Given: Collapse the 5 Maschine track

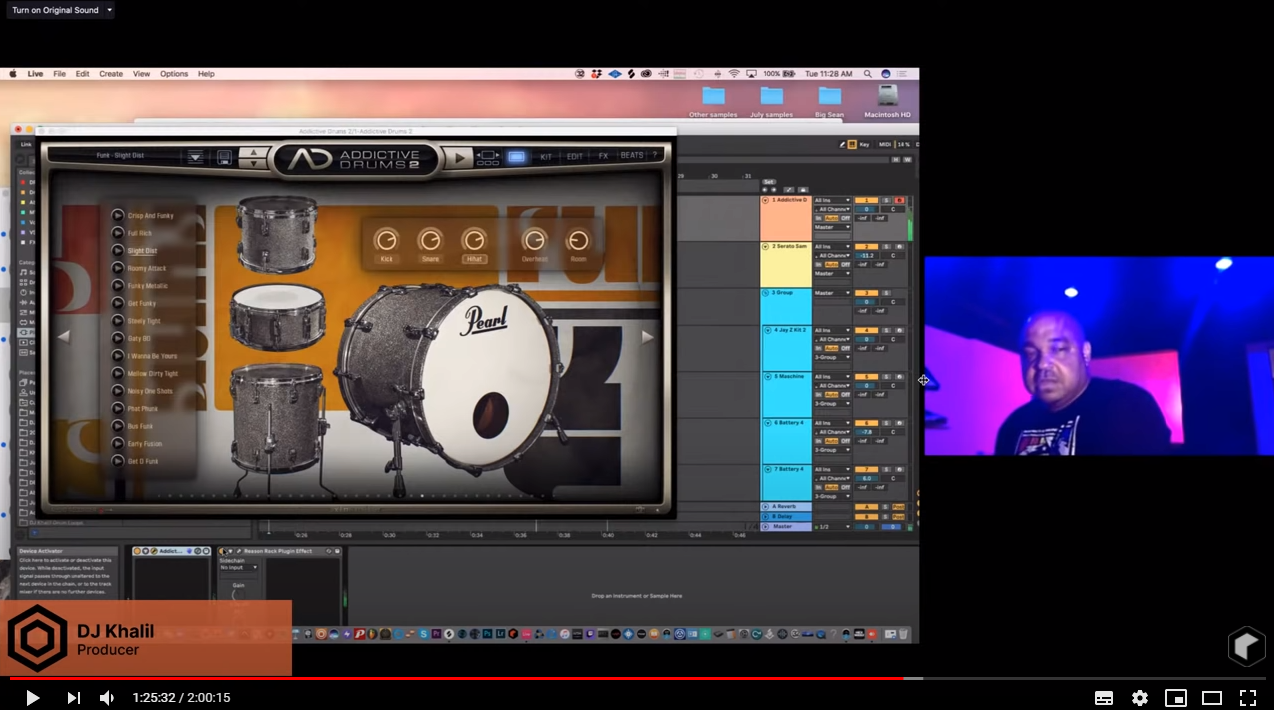Looking at the screenshot, I should 766,376.
